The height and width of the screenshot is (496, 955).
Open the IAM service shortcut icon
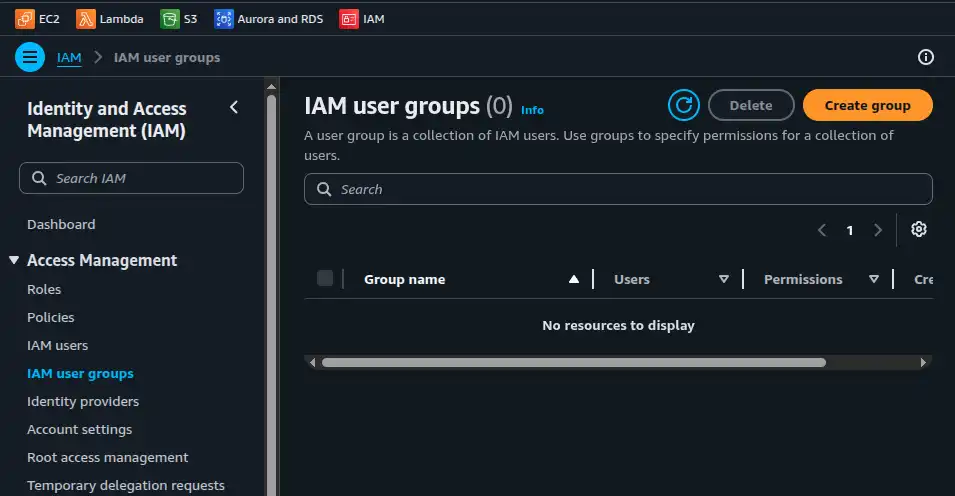click(349, 19)
